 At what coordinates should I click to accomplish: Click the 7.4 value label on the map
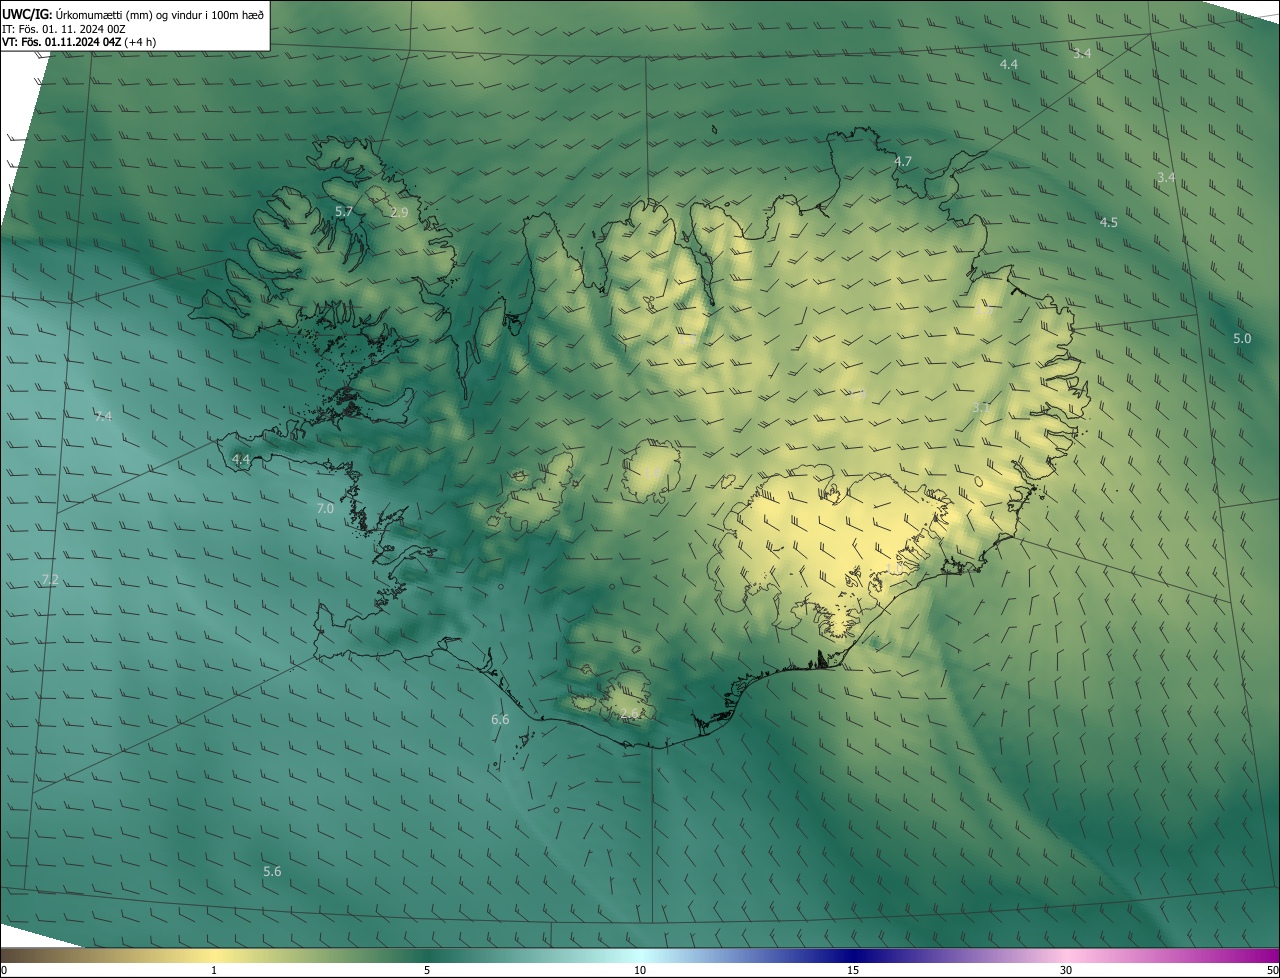click(x=103, y=416)
